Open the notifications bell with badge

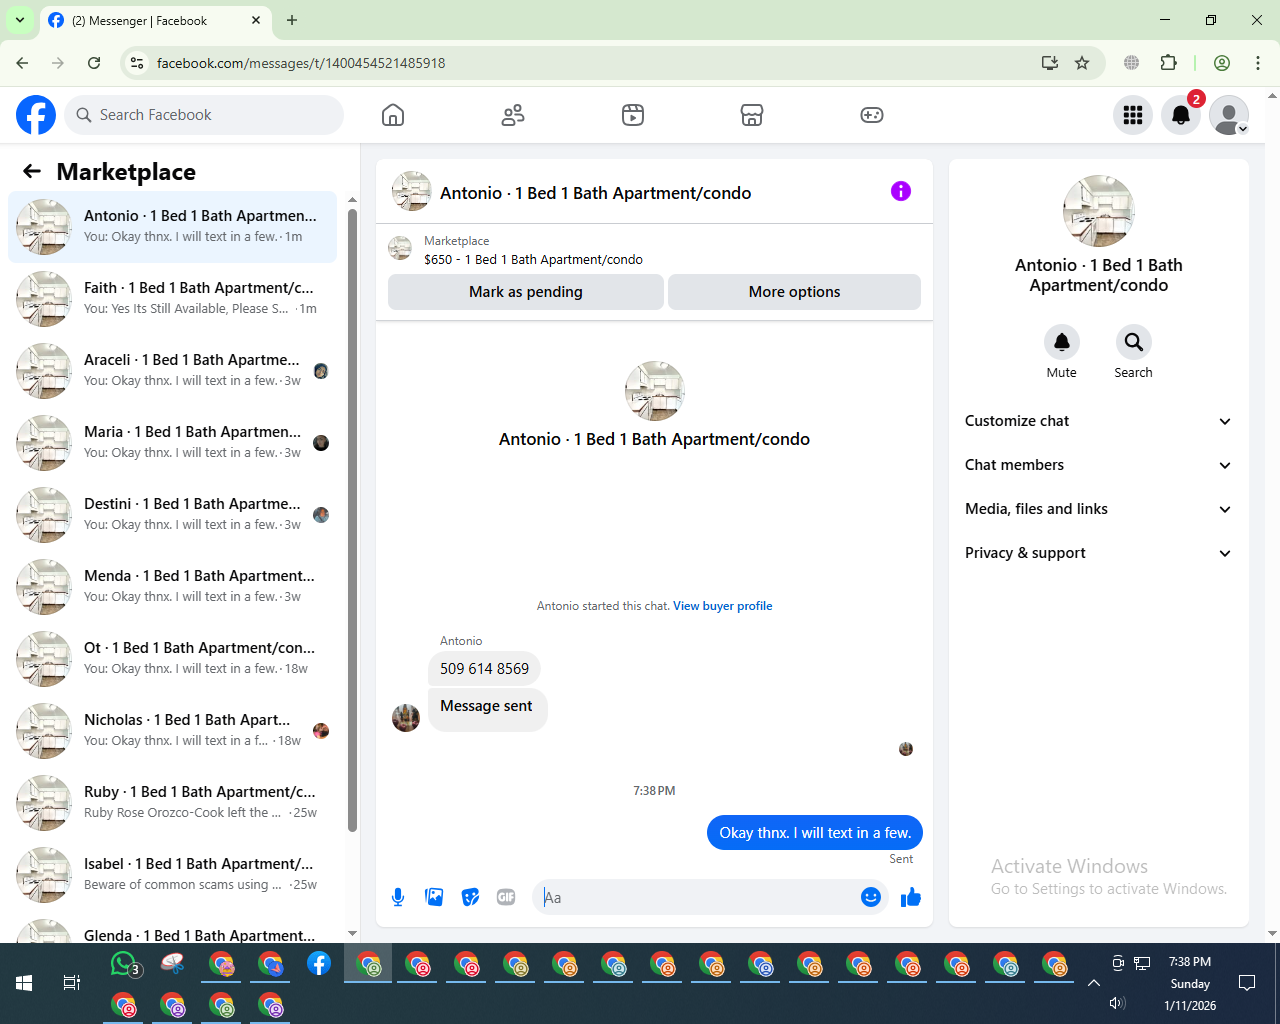[1181, 115]
